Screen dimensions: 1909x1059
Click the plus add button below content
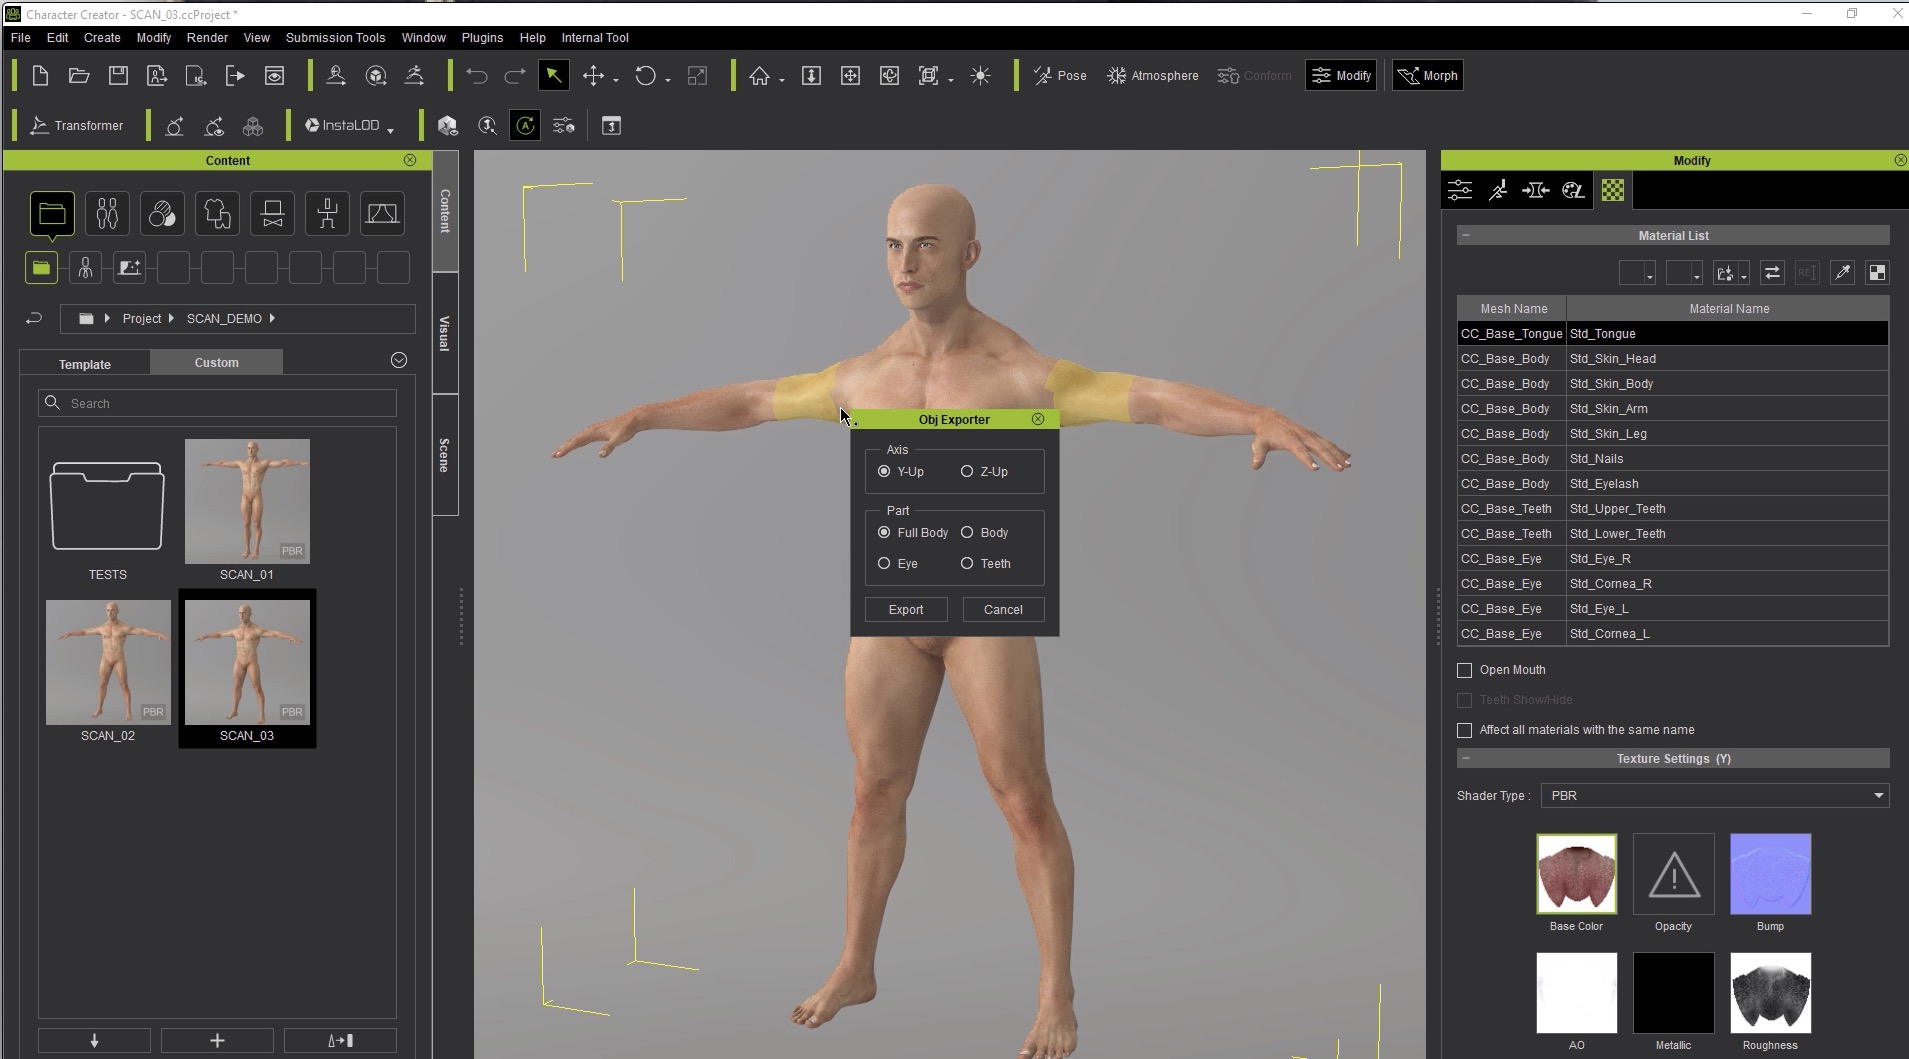coord(217,1041)
